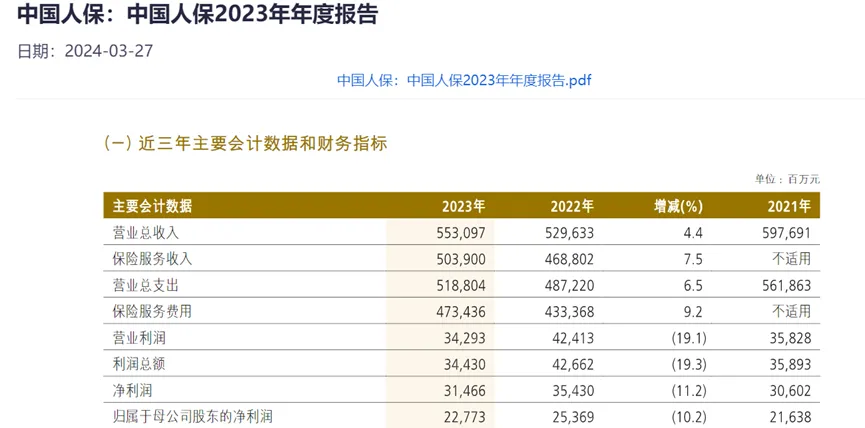
Task: Select the 2023年 column header
Action: tap(463, 206)
